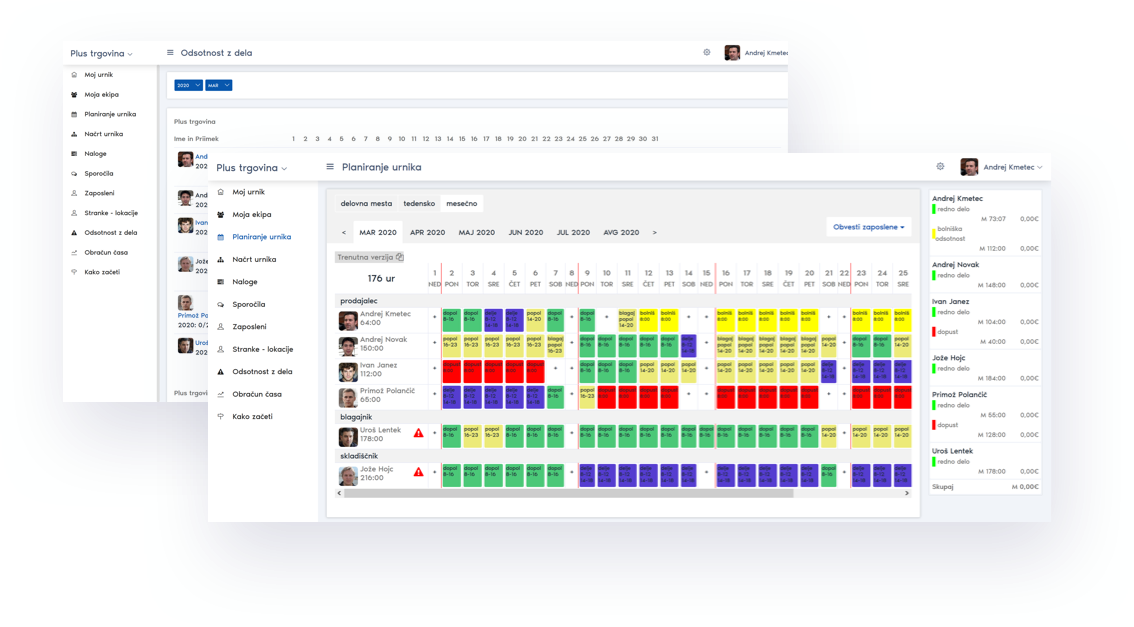Click next months arrow after AVG 2020
Viewport: 1134px width, 627px height.
point(655,232)
